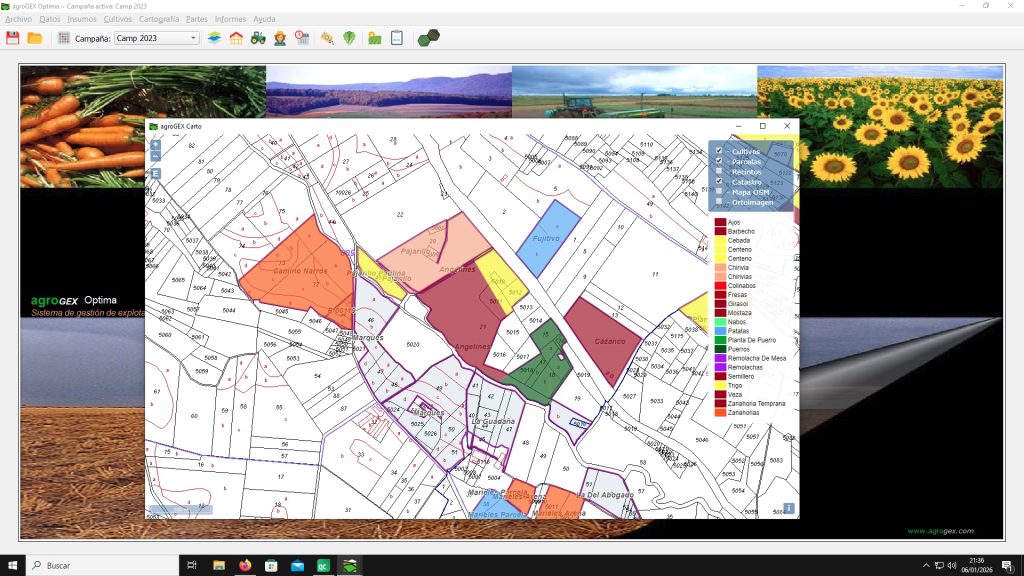1024x576 pixels.
Task: Zoom in the map with plus button
Action: [x=156, y=145]
